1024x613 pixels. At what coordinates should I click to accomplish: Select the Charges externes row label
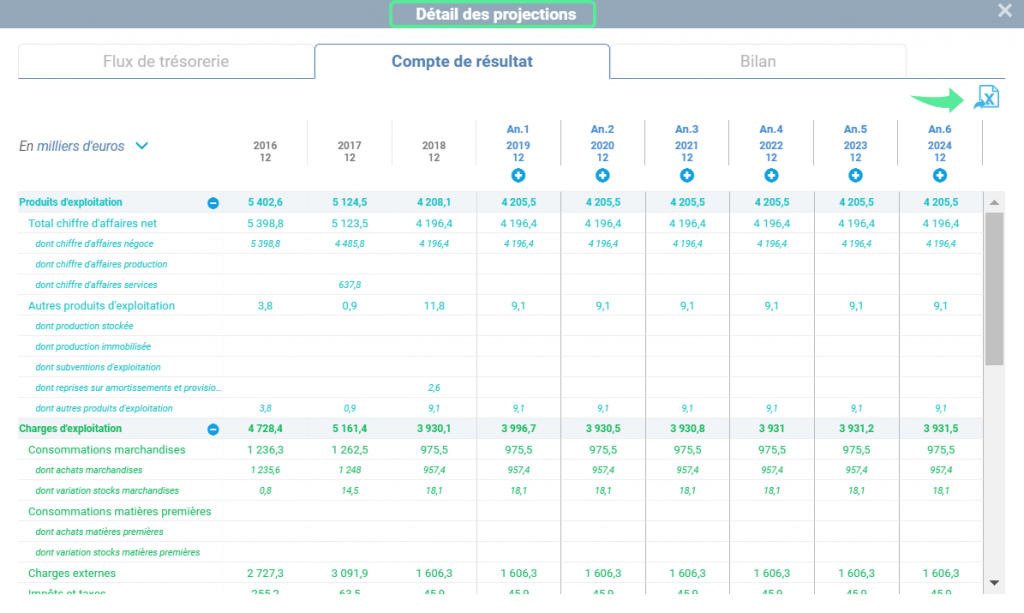[x=72, y=573]
